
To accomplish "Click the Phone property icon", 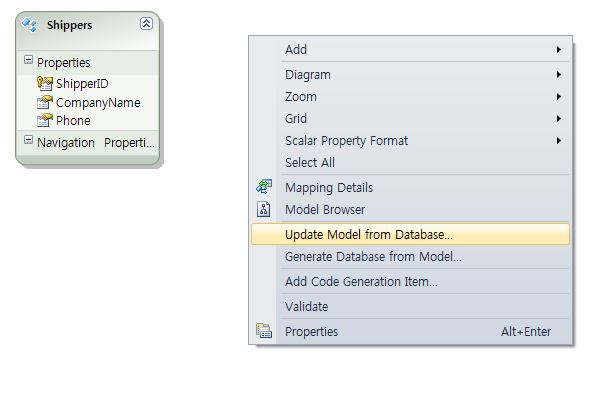I will pyautogui.click(x=45, y=120).
